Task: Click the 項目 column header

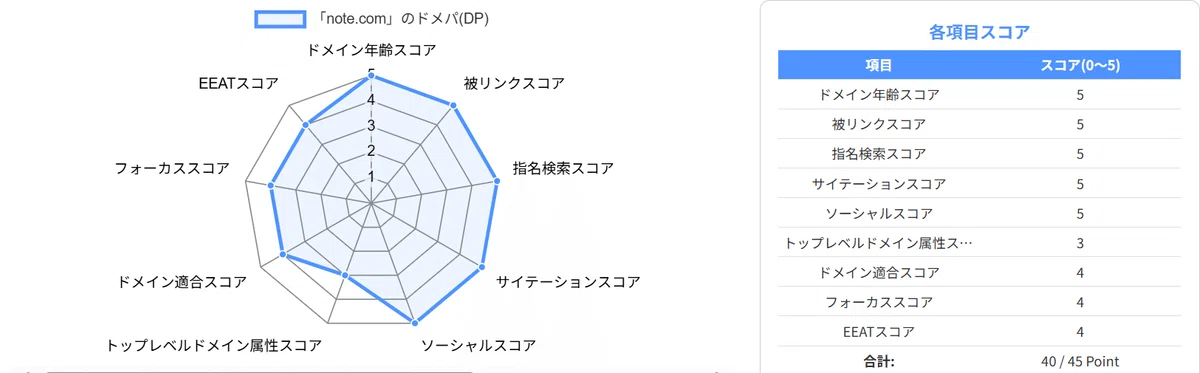Action: (x=879, y=65)
